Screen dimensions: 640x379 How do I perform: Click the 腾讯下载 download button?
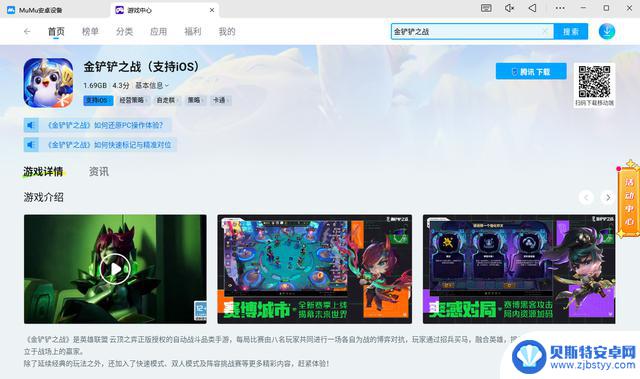click(x=531, y=71)
